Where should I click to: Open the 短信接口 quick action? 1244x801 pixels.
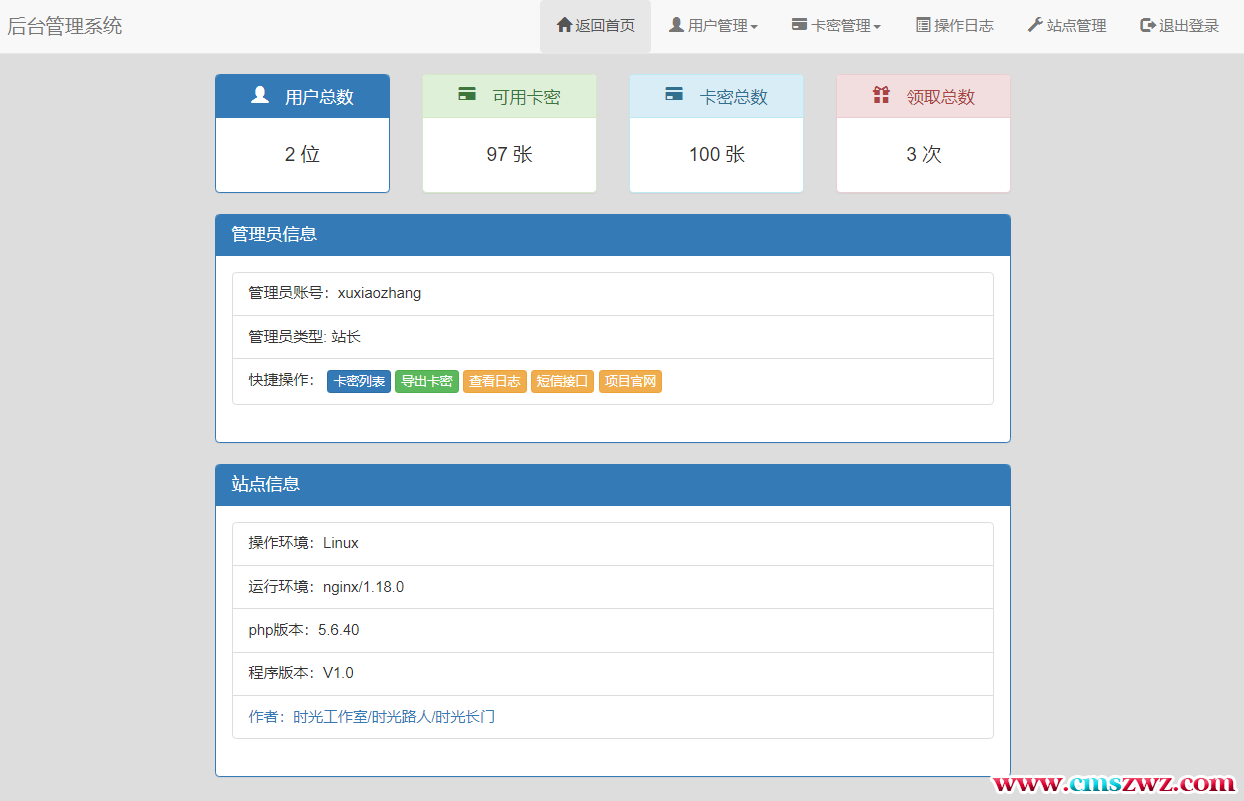pyautogui.click(x=562, y=381)
